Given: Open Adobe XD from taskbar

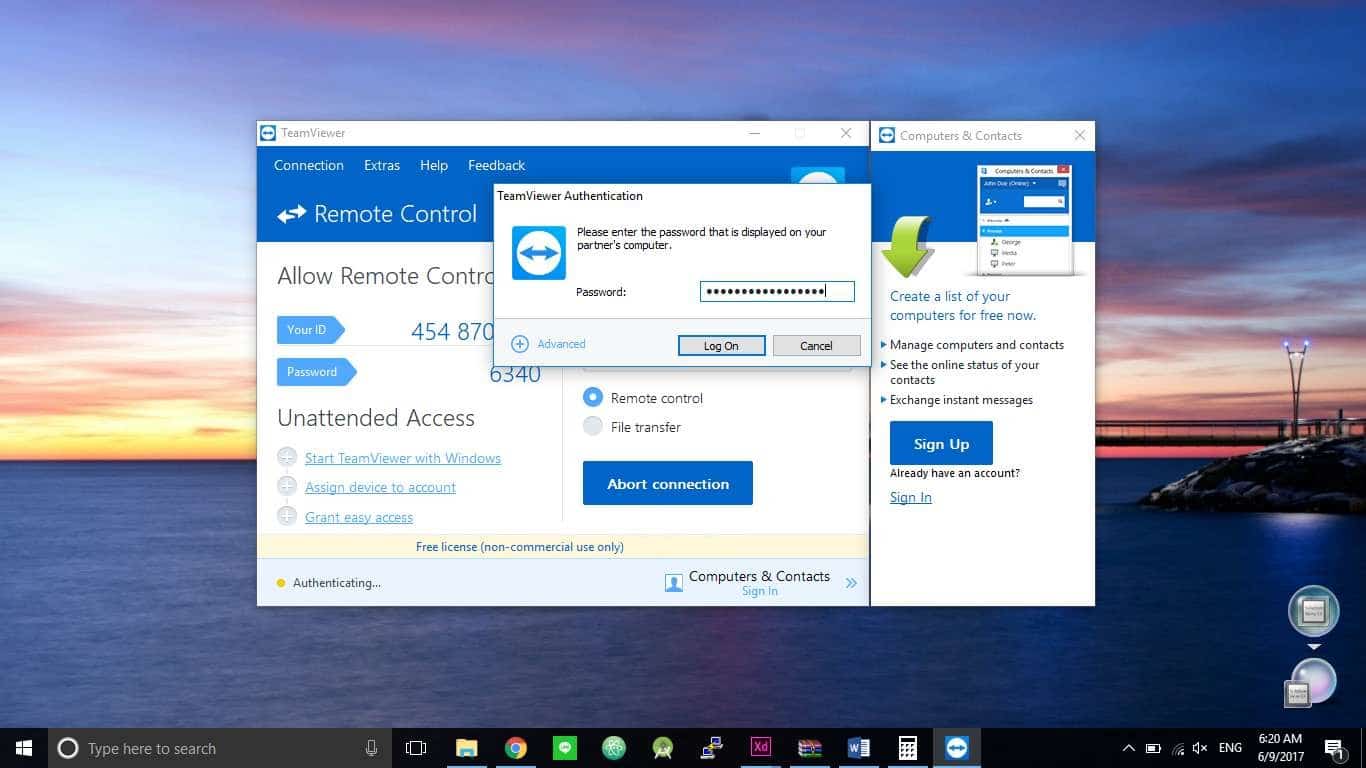Looking at the screenshot, I should coord(760,748).
